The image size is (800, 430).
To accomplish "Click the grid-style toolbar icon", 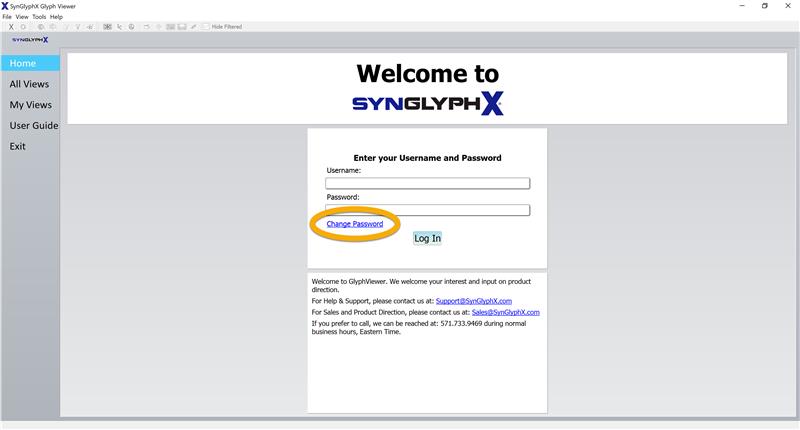I will (107, 27).
